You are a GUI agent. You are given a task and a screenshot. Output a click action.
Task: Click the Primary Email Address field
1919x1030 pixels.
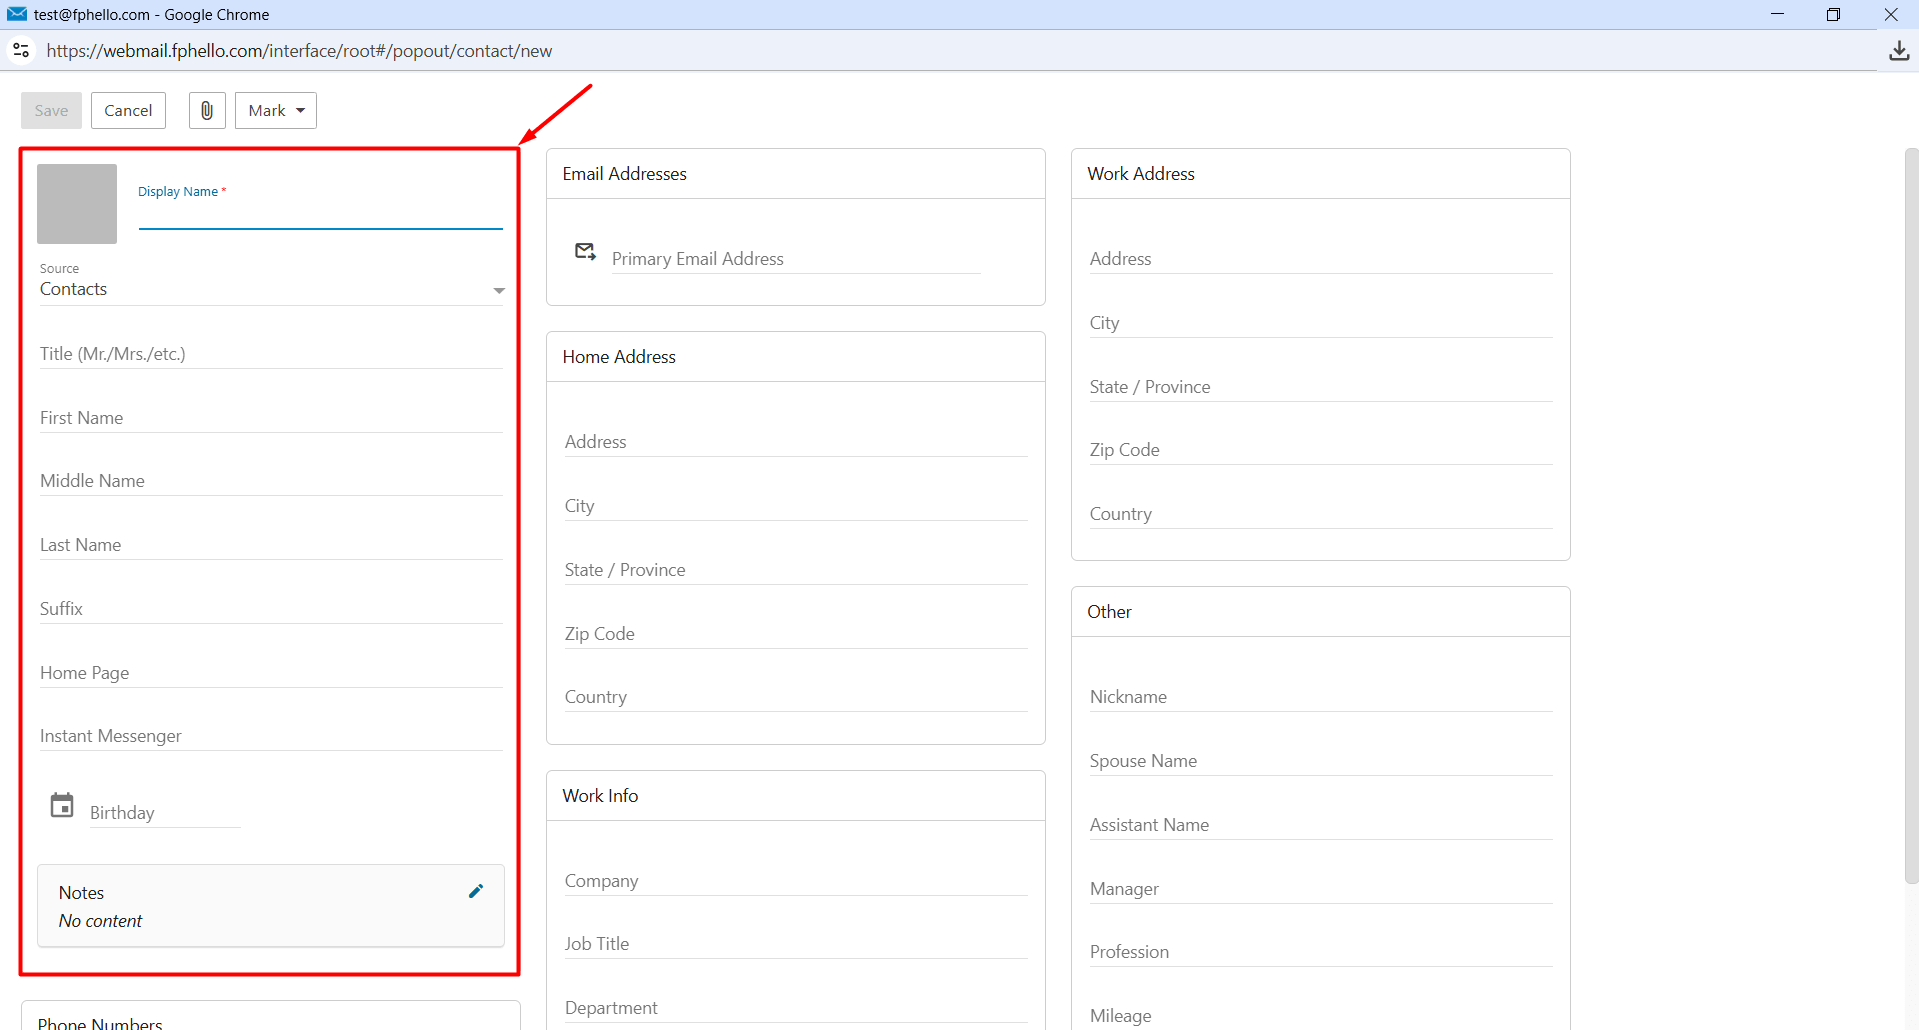(796, 259)
